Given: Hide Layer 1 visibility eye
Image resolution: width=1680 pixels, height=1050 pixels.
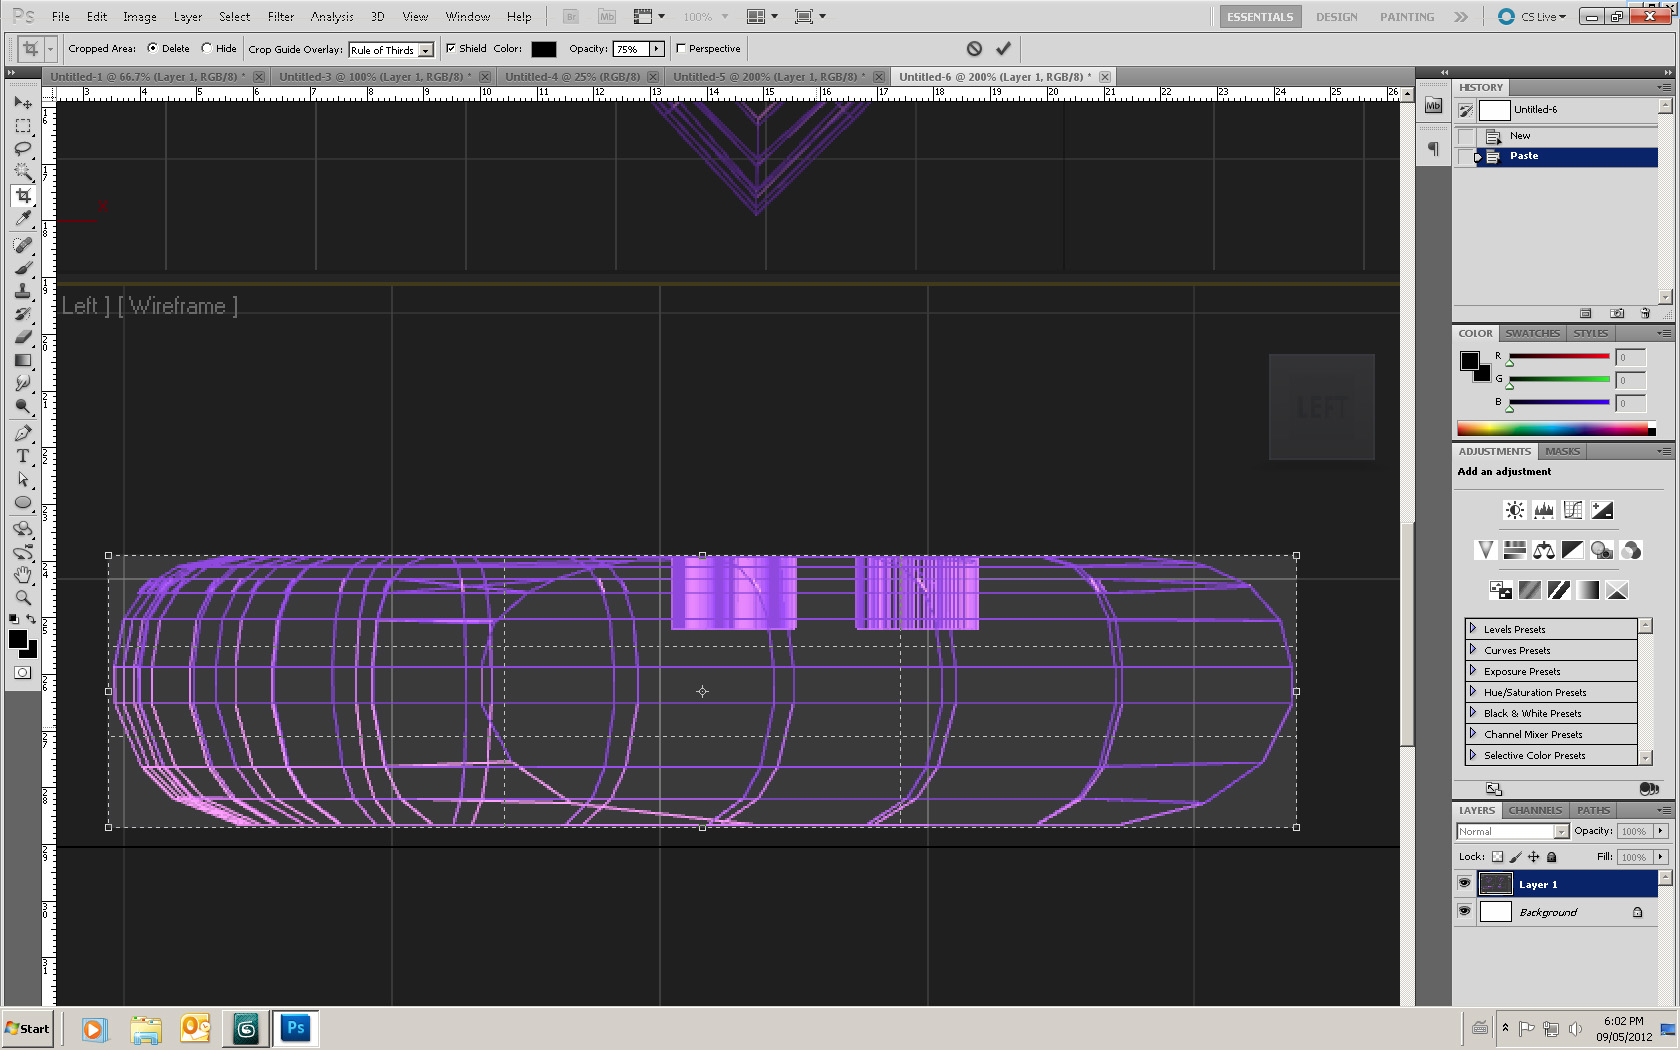Looking at the screenshot, I should [x=1464, y=884].
